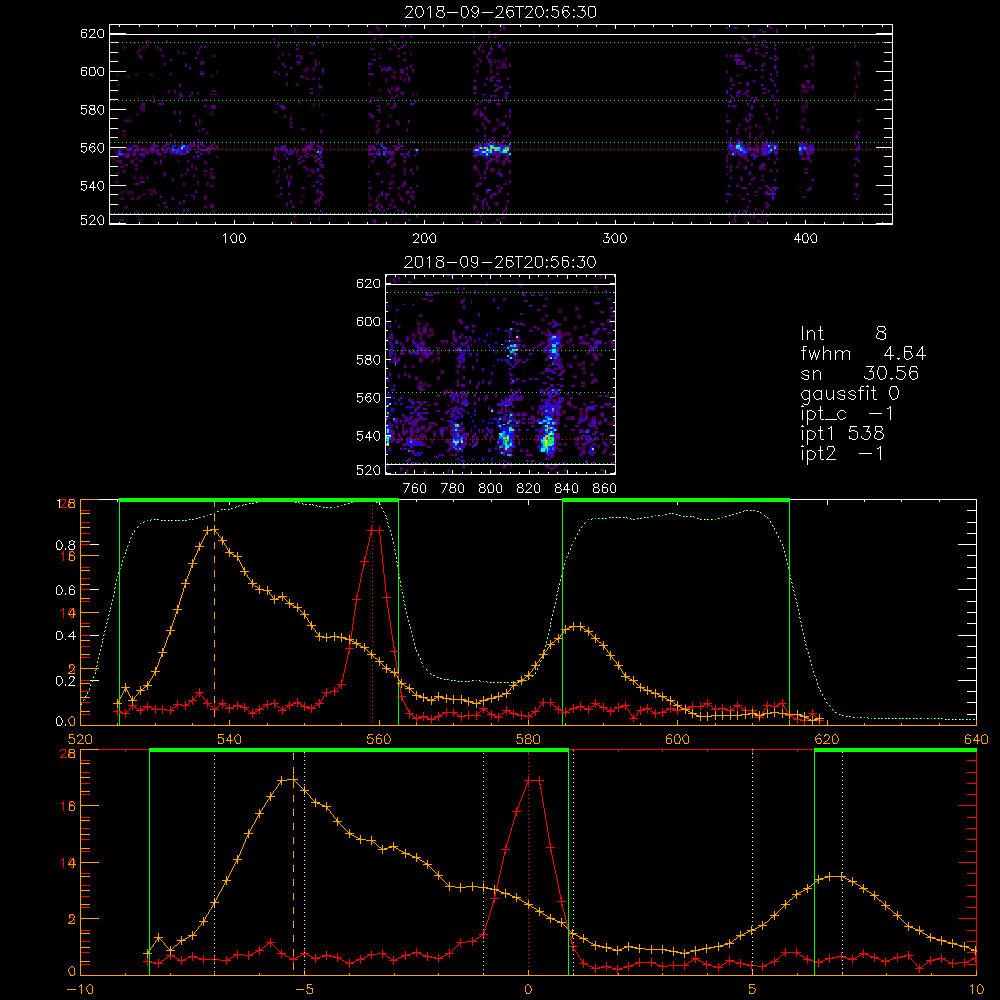Click x-axis label 100 of top spectrogram

point(234,239)
